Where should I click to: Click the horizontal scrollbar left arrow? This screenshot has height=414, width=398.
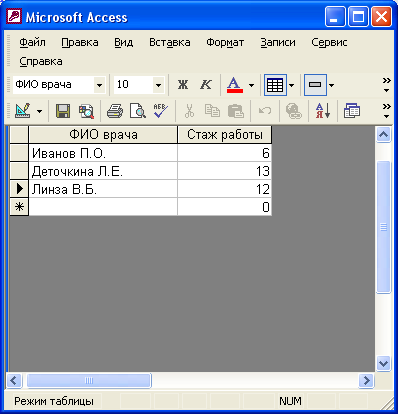click(14, 380)
